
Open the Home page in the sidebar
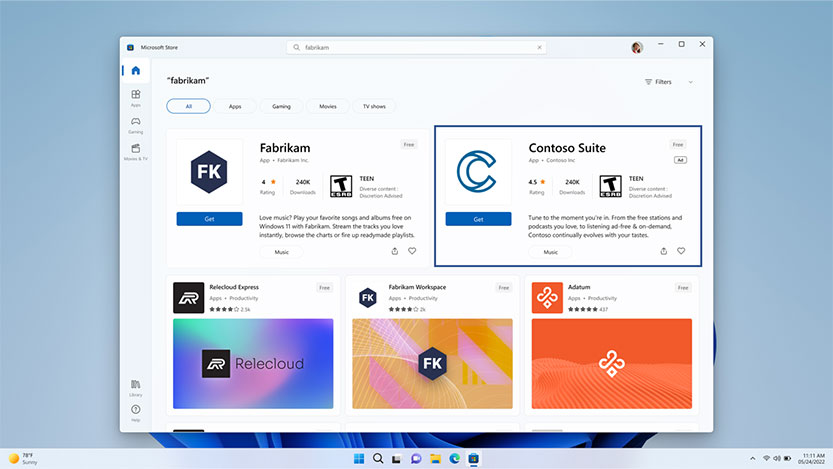pyautogui.click(x=135, y=71)
